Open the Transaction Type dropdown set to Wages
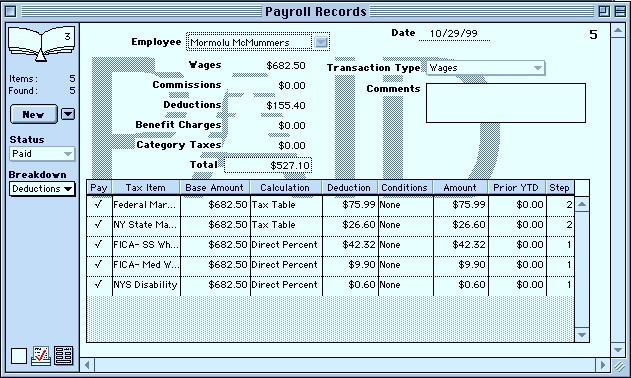Image resolution: width=631 pixels, height=378 pixels. [486, 68]
